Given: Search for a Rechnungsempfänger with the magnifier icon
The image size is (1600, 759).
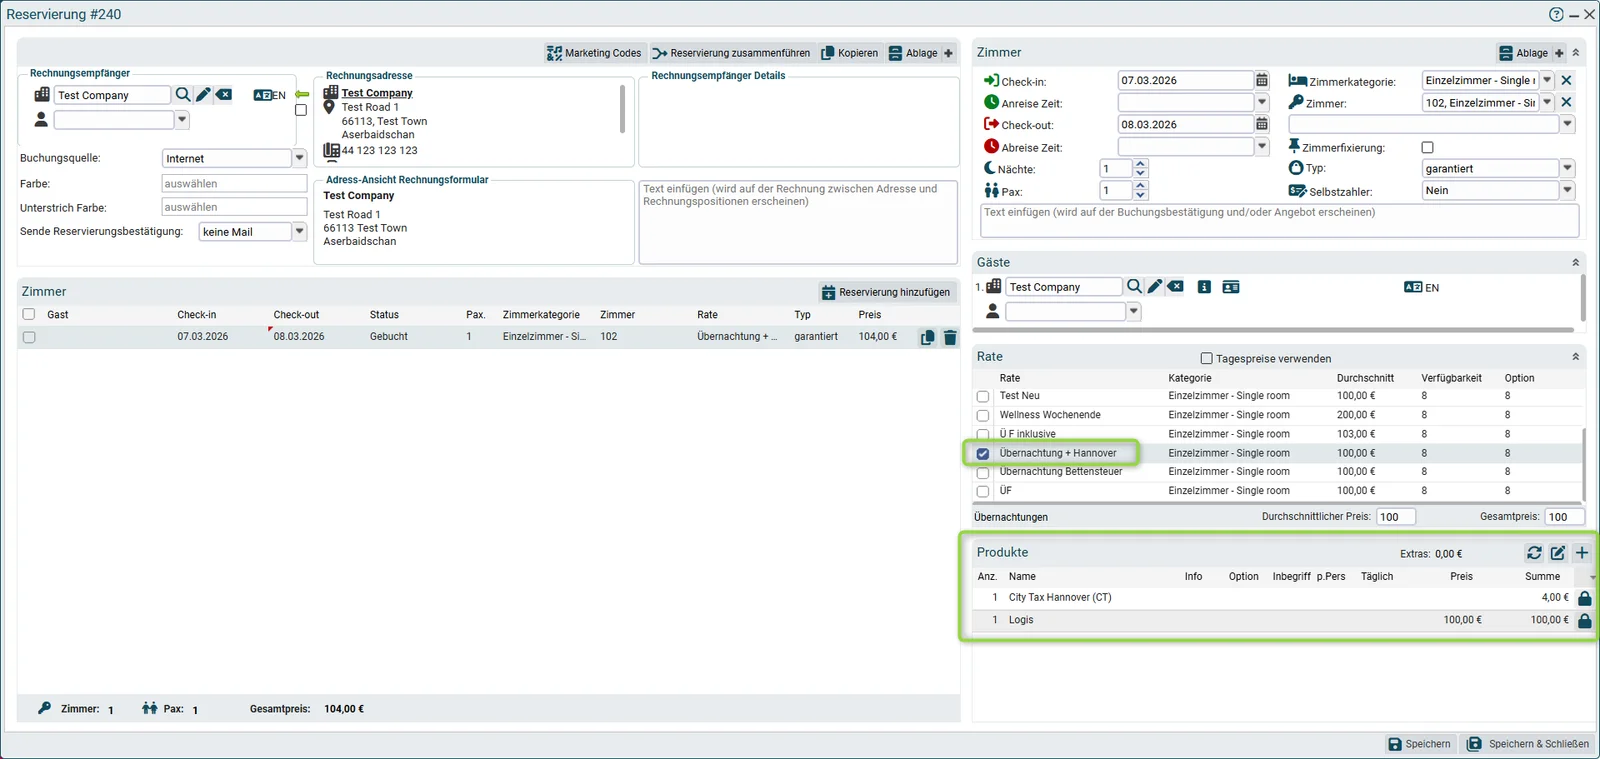Looking at the screenshot, I should click(183, 95).
